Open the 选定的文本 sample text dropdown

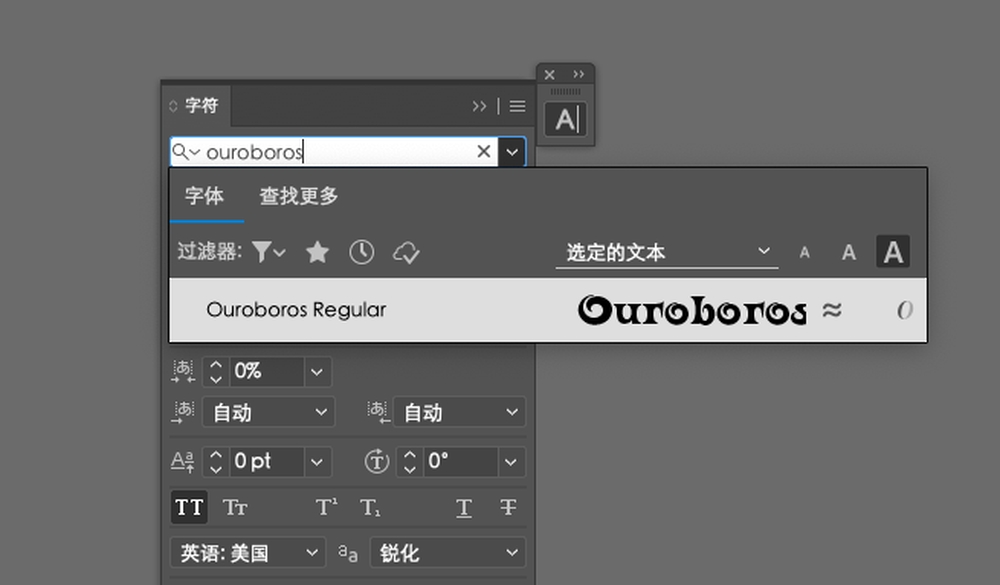tap(667, 252)
